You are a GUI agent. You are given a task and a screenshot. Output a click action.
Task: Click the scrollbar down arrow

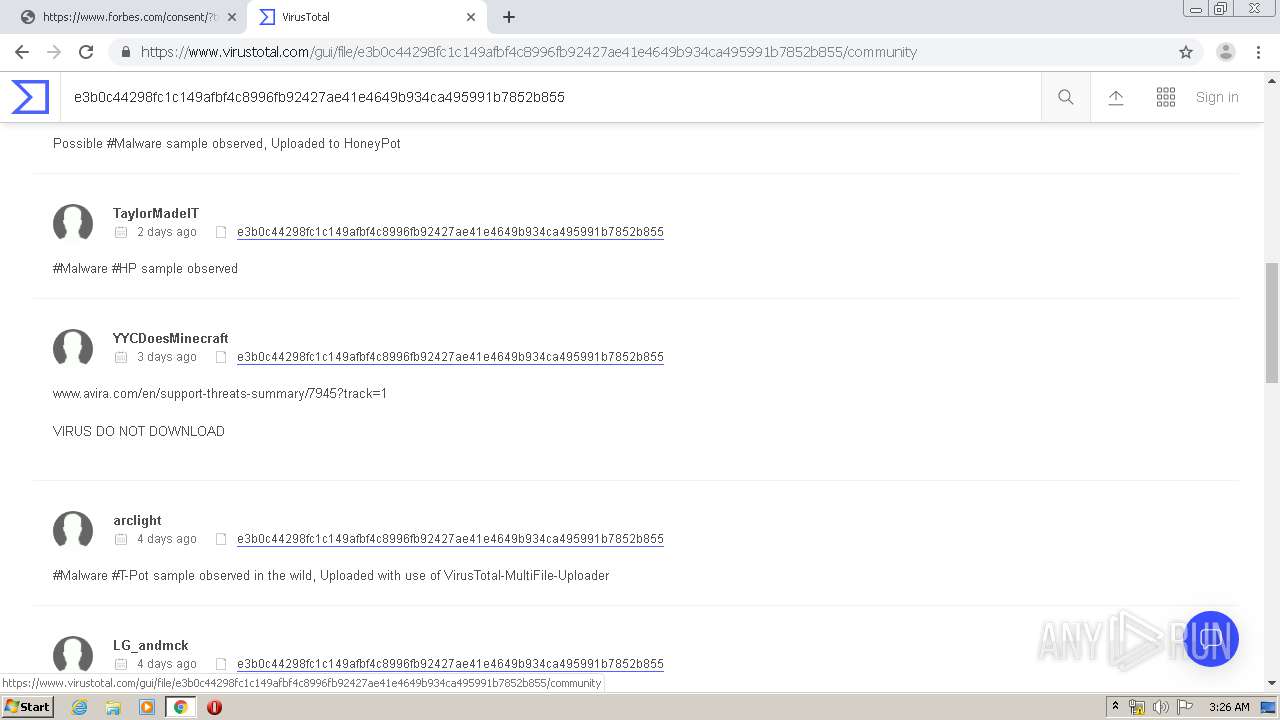(1272, 683)
